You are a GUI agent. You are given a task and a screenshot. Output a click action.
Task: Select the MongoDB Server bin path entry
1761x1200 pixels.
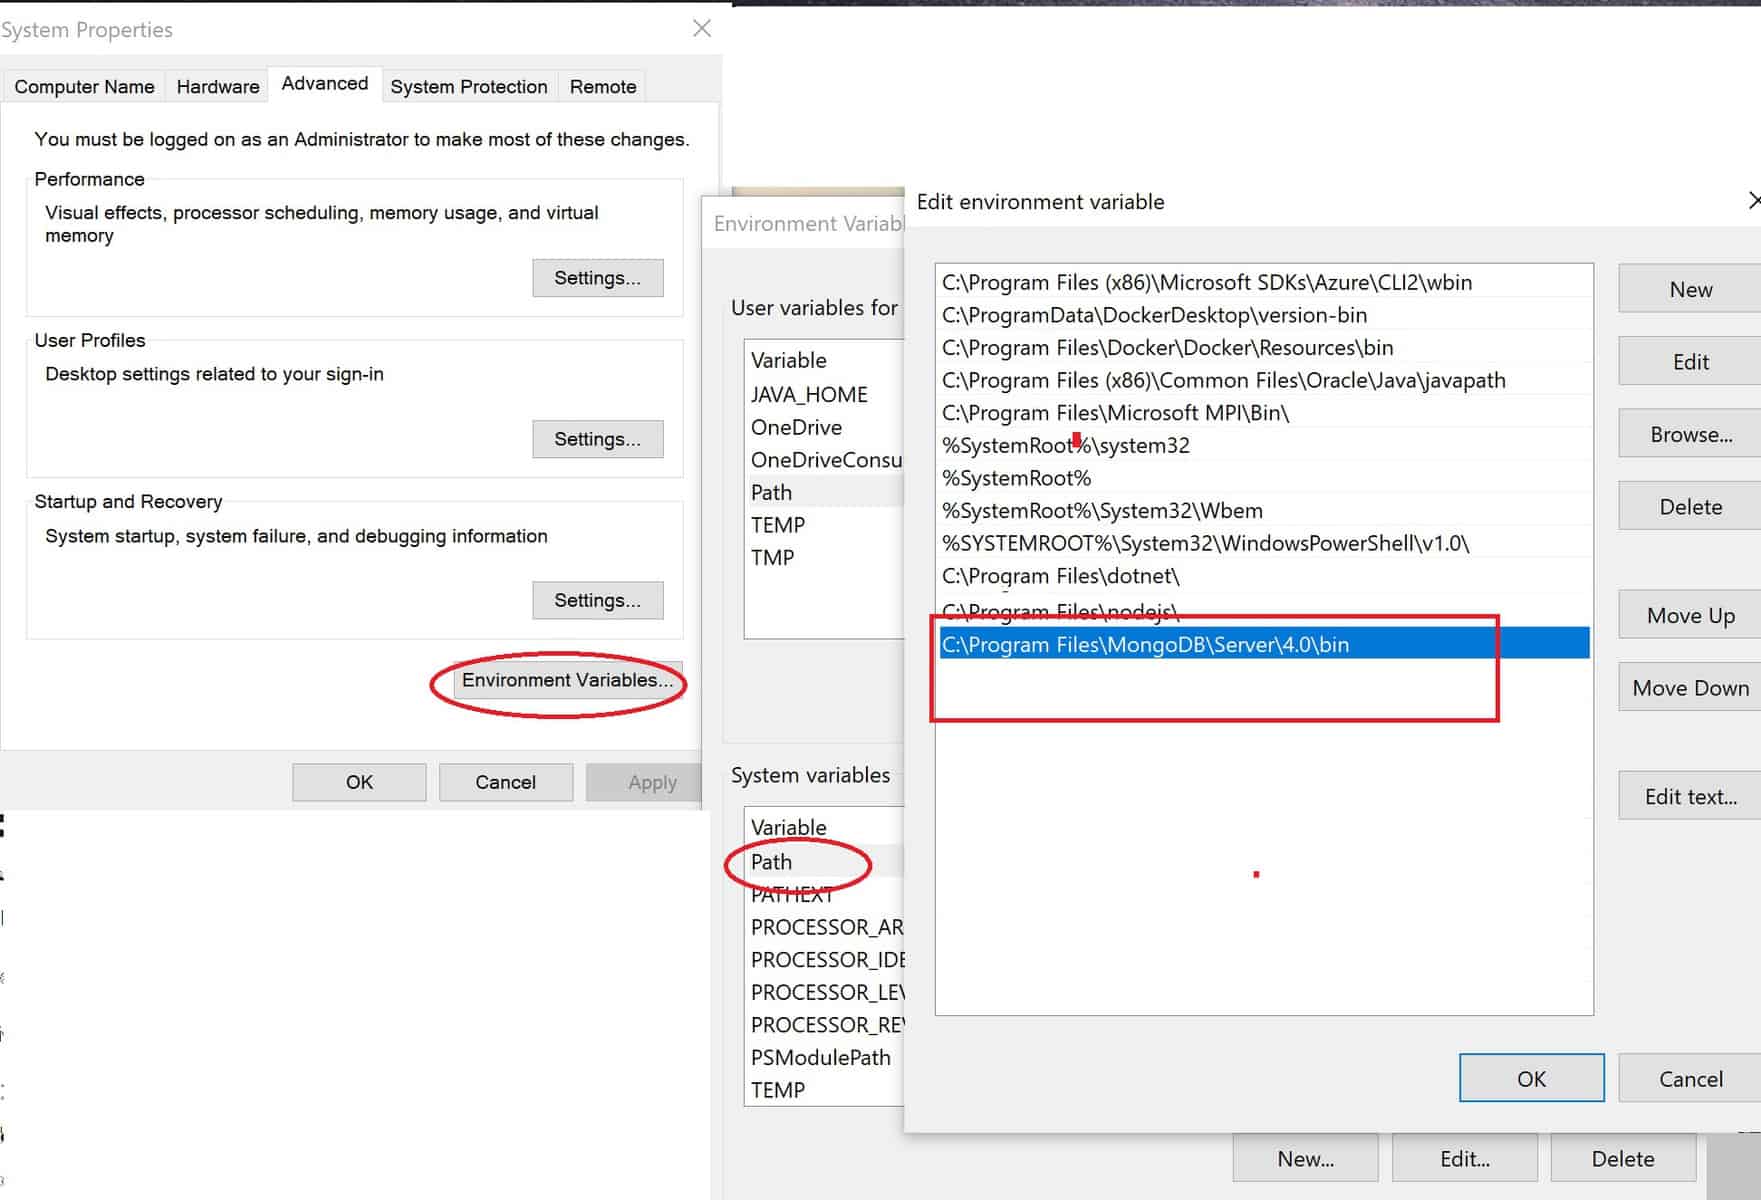pos(1264,644)
